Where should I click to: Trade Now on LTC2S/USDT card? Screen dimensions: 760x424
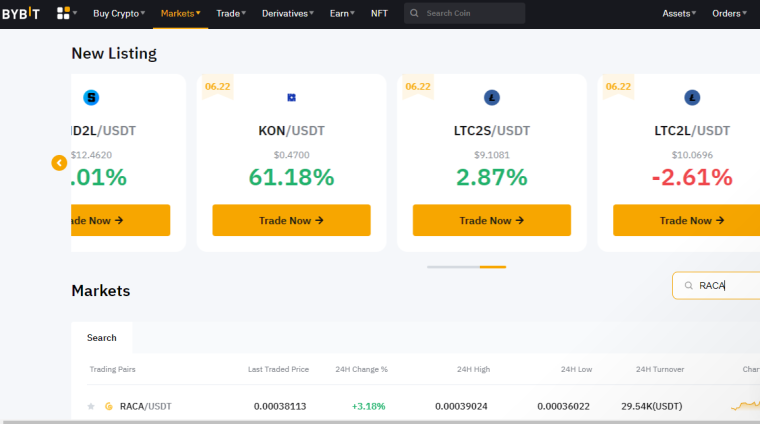coord(491,220)
